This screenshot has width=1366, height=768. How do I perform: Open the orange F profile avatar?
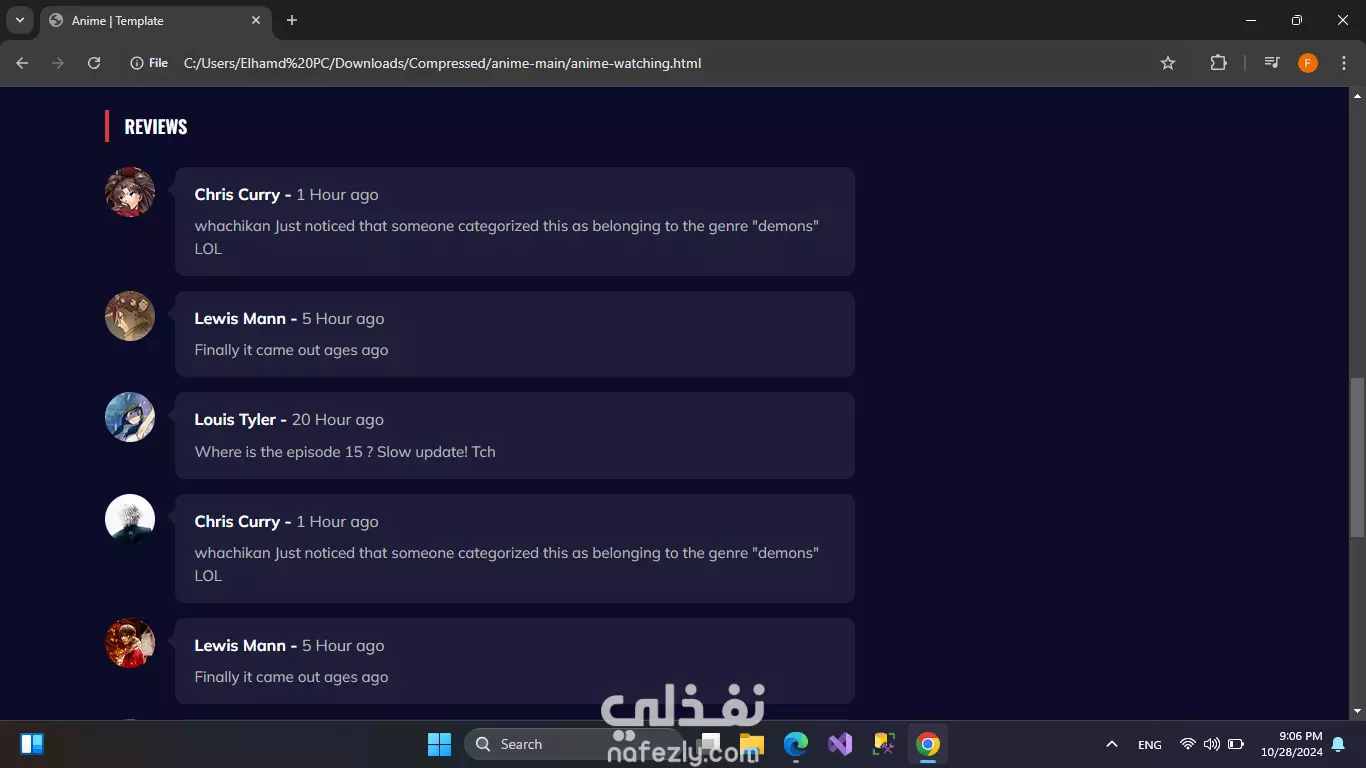click(1308, 63)
